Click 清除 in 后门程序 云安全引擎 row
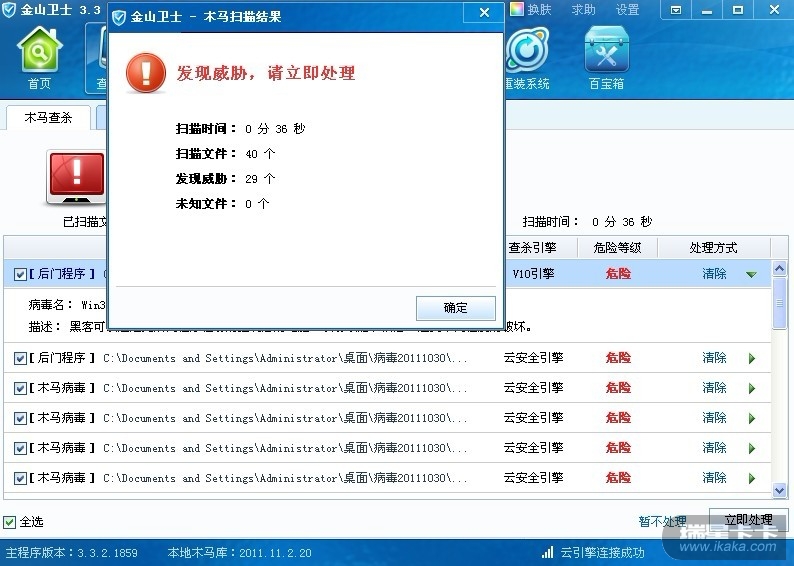This screenshot has width=794, height=566. [714, 358]
